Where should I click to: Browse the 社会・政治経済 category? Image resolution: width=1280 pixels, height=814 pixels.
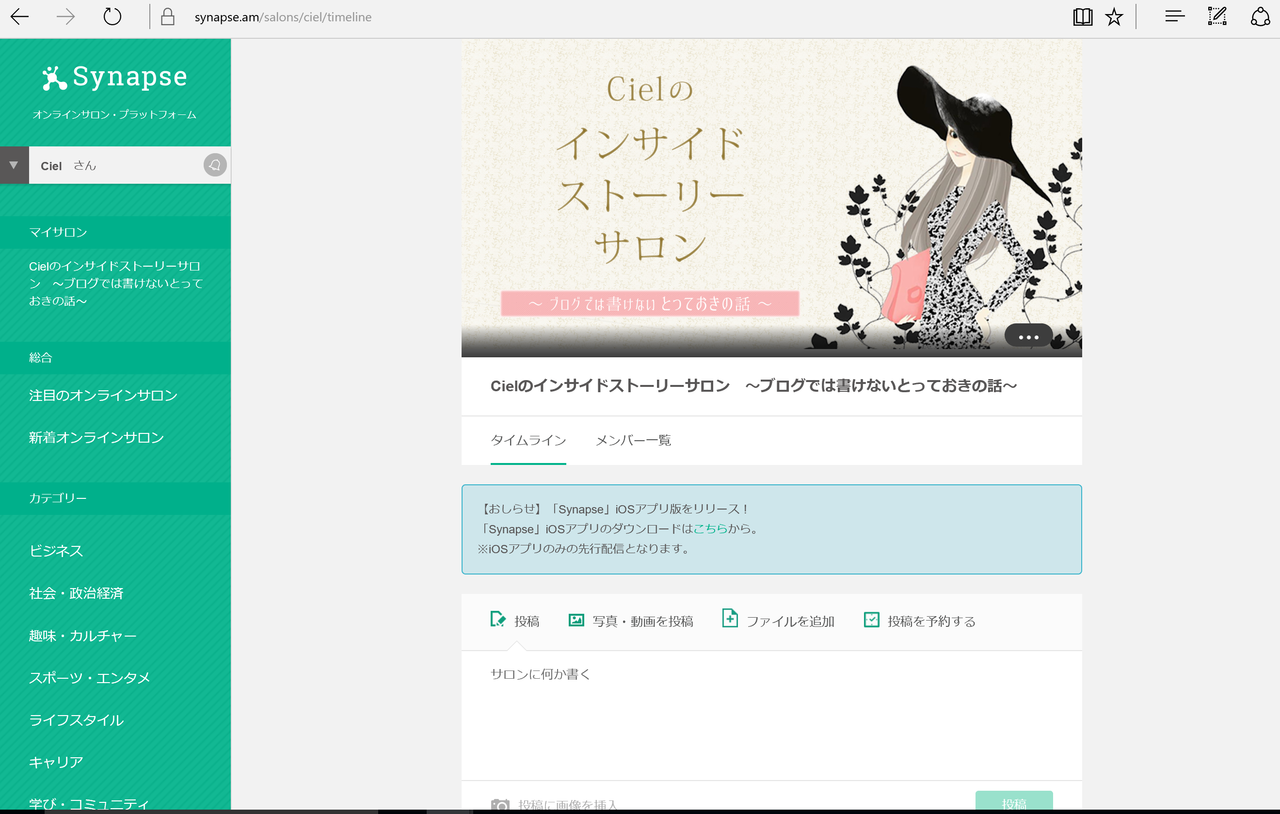point(76,593)
